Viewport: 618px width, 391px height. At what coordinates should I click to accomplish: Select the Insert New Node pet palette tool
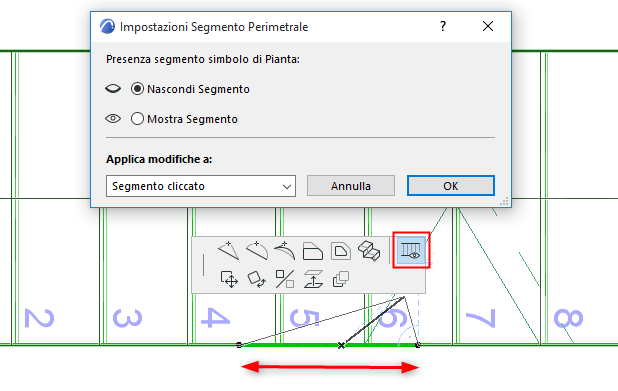click(x=229, y=251)
